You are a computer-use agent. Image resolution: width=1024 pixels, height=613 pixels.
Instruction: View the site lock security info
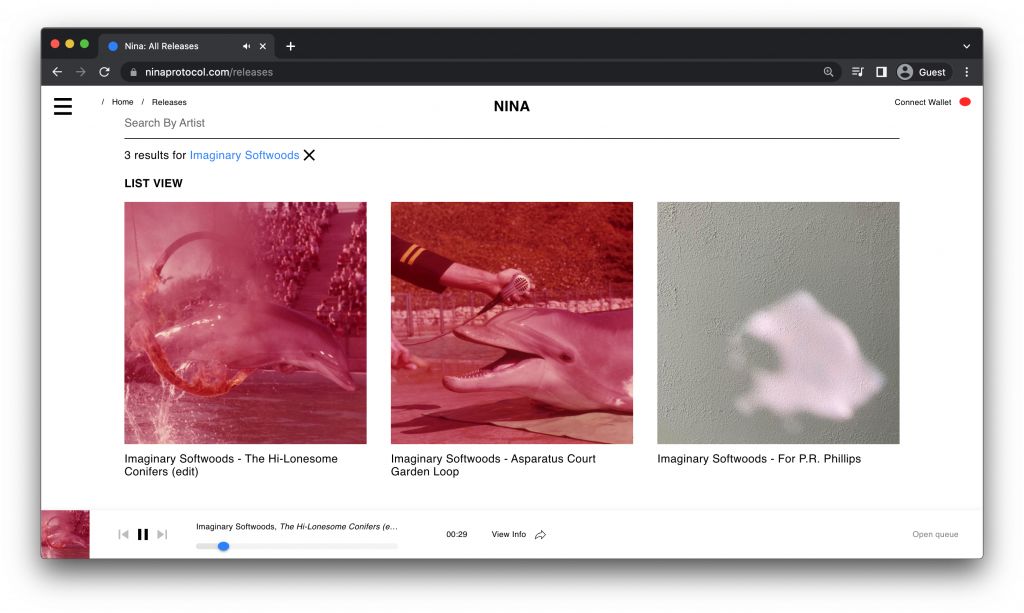133,72
